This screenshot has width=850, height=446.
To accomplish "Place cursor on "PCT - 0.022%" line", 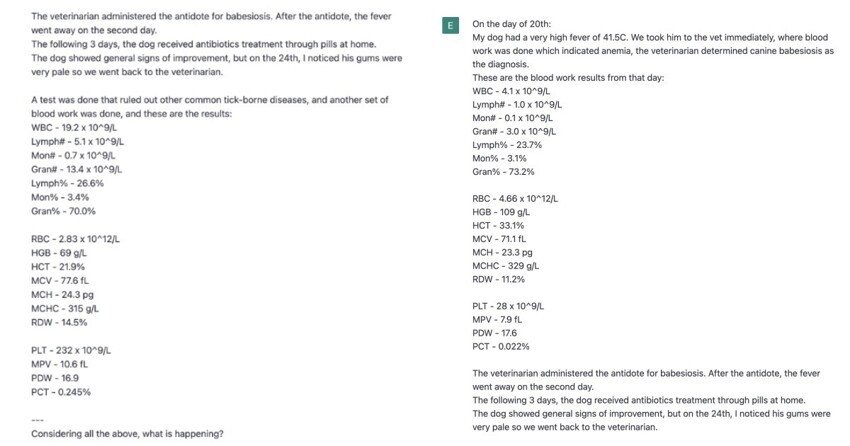I will 501,346.
